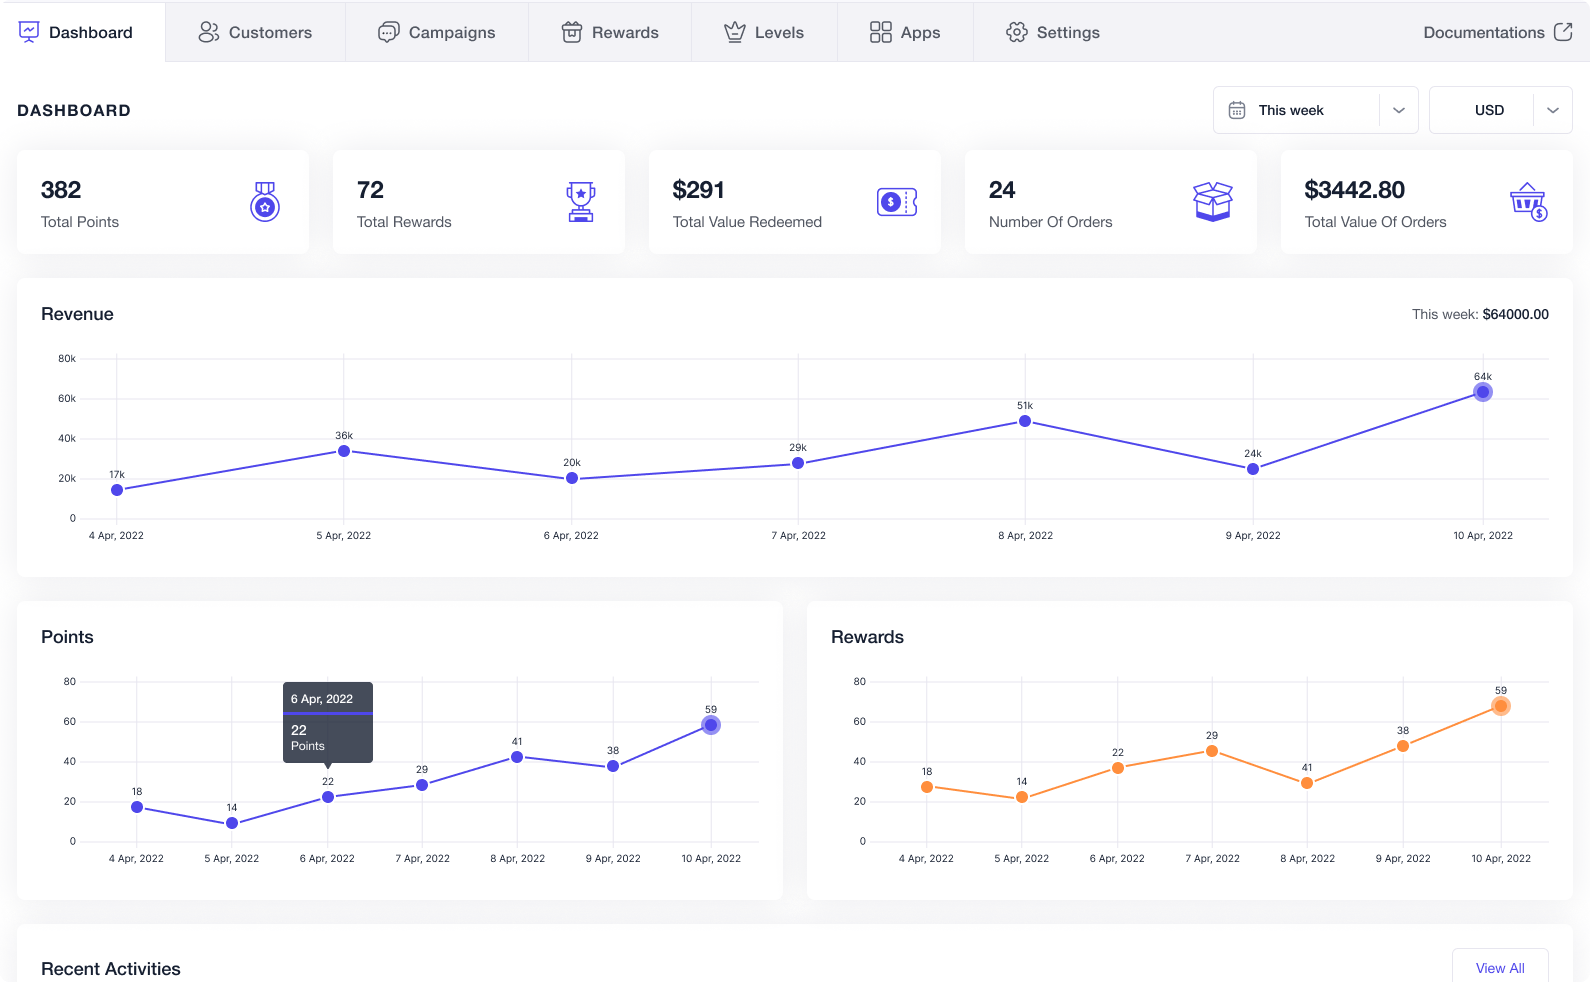Select the 20k point on Revenue chart

coord(572,478)
